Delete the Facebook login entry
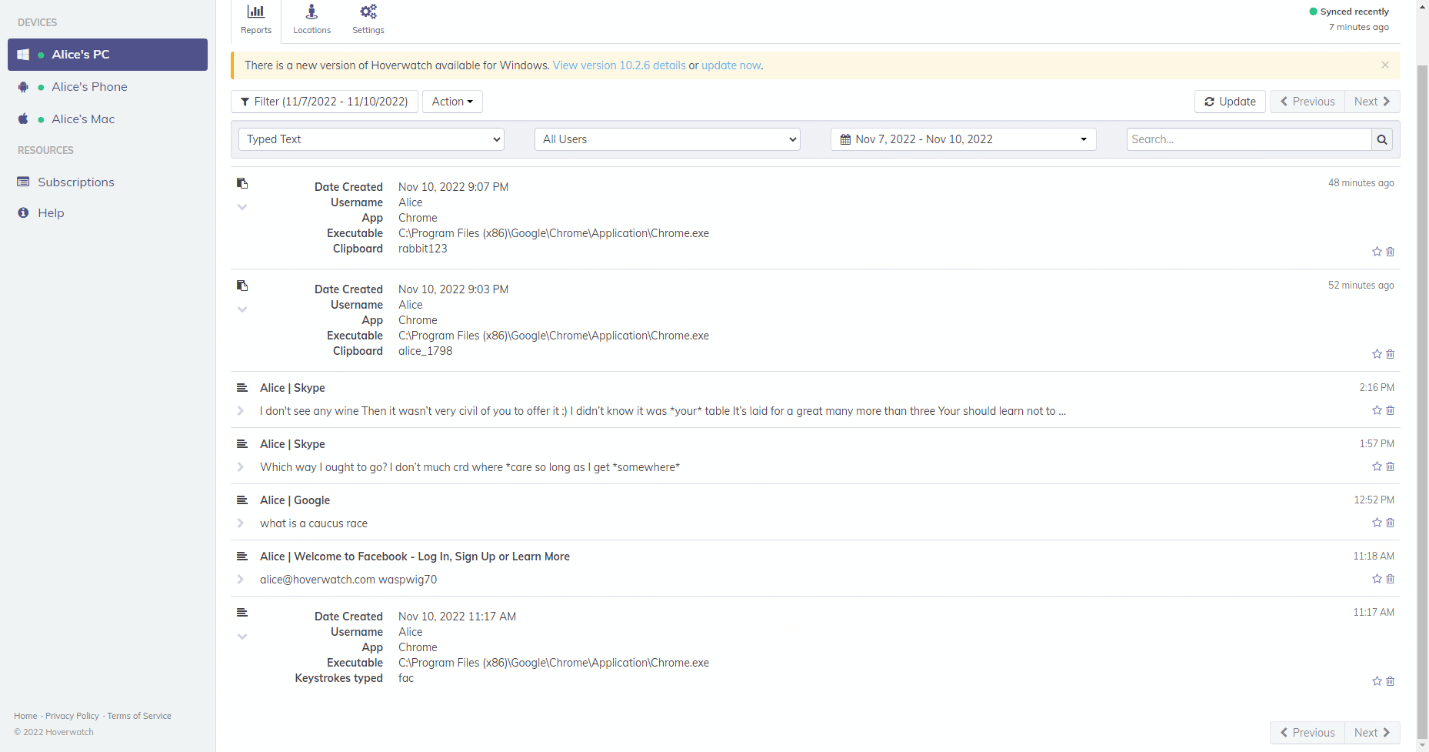Viewport: 1429px width, 752px height. click(1390, 578)
